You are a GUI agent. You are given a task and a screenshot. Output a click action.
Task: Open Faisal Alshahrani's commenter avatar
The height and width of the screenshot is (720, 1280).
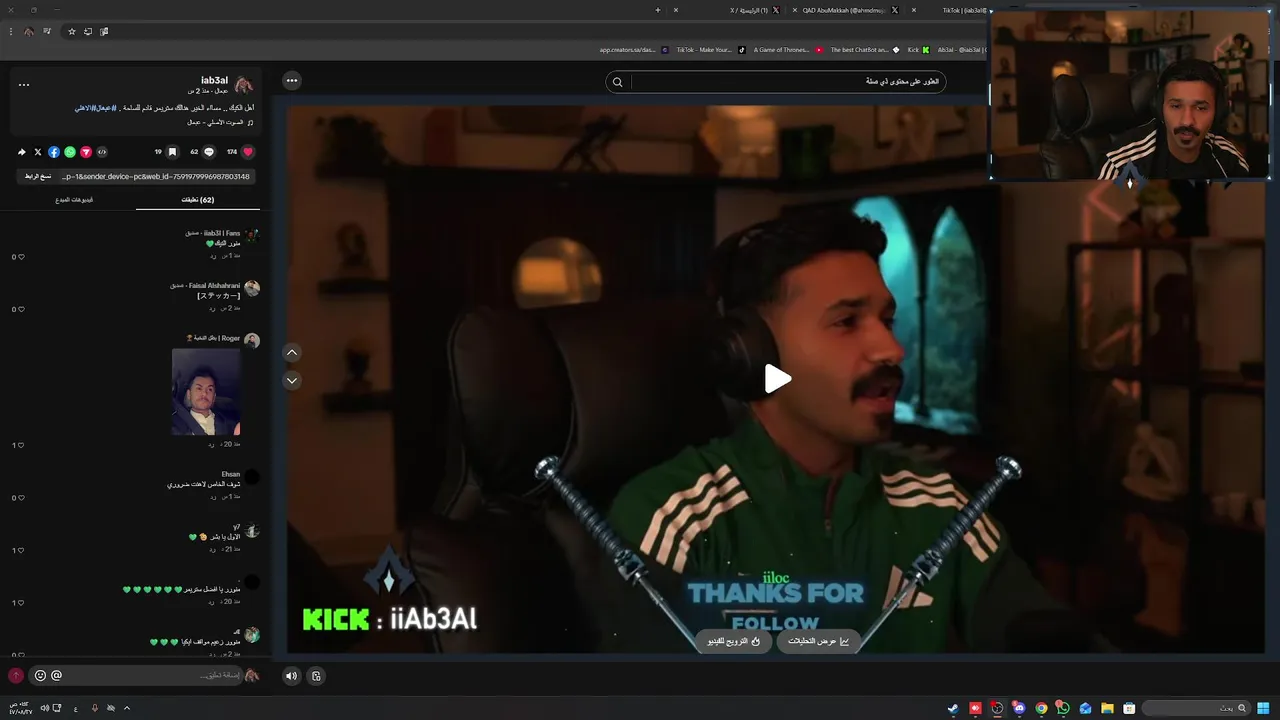coord(252,288)
